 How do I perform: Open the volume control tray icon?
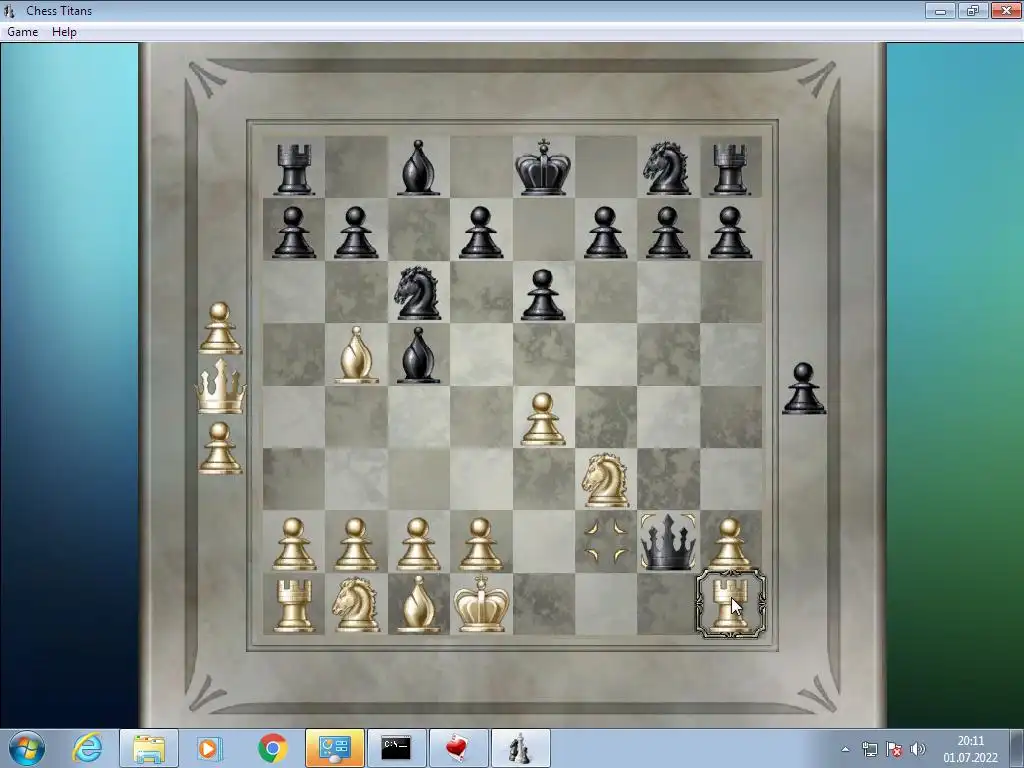(x=918, y=749)
